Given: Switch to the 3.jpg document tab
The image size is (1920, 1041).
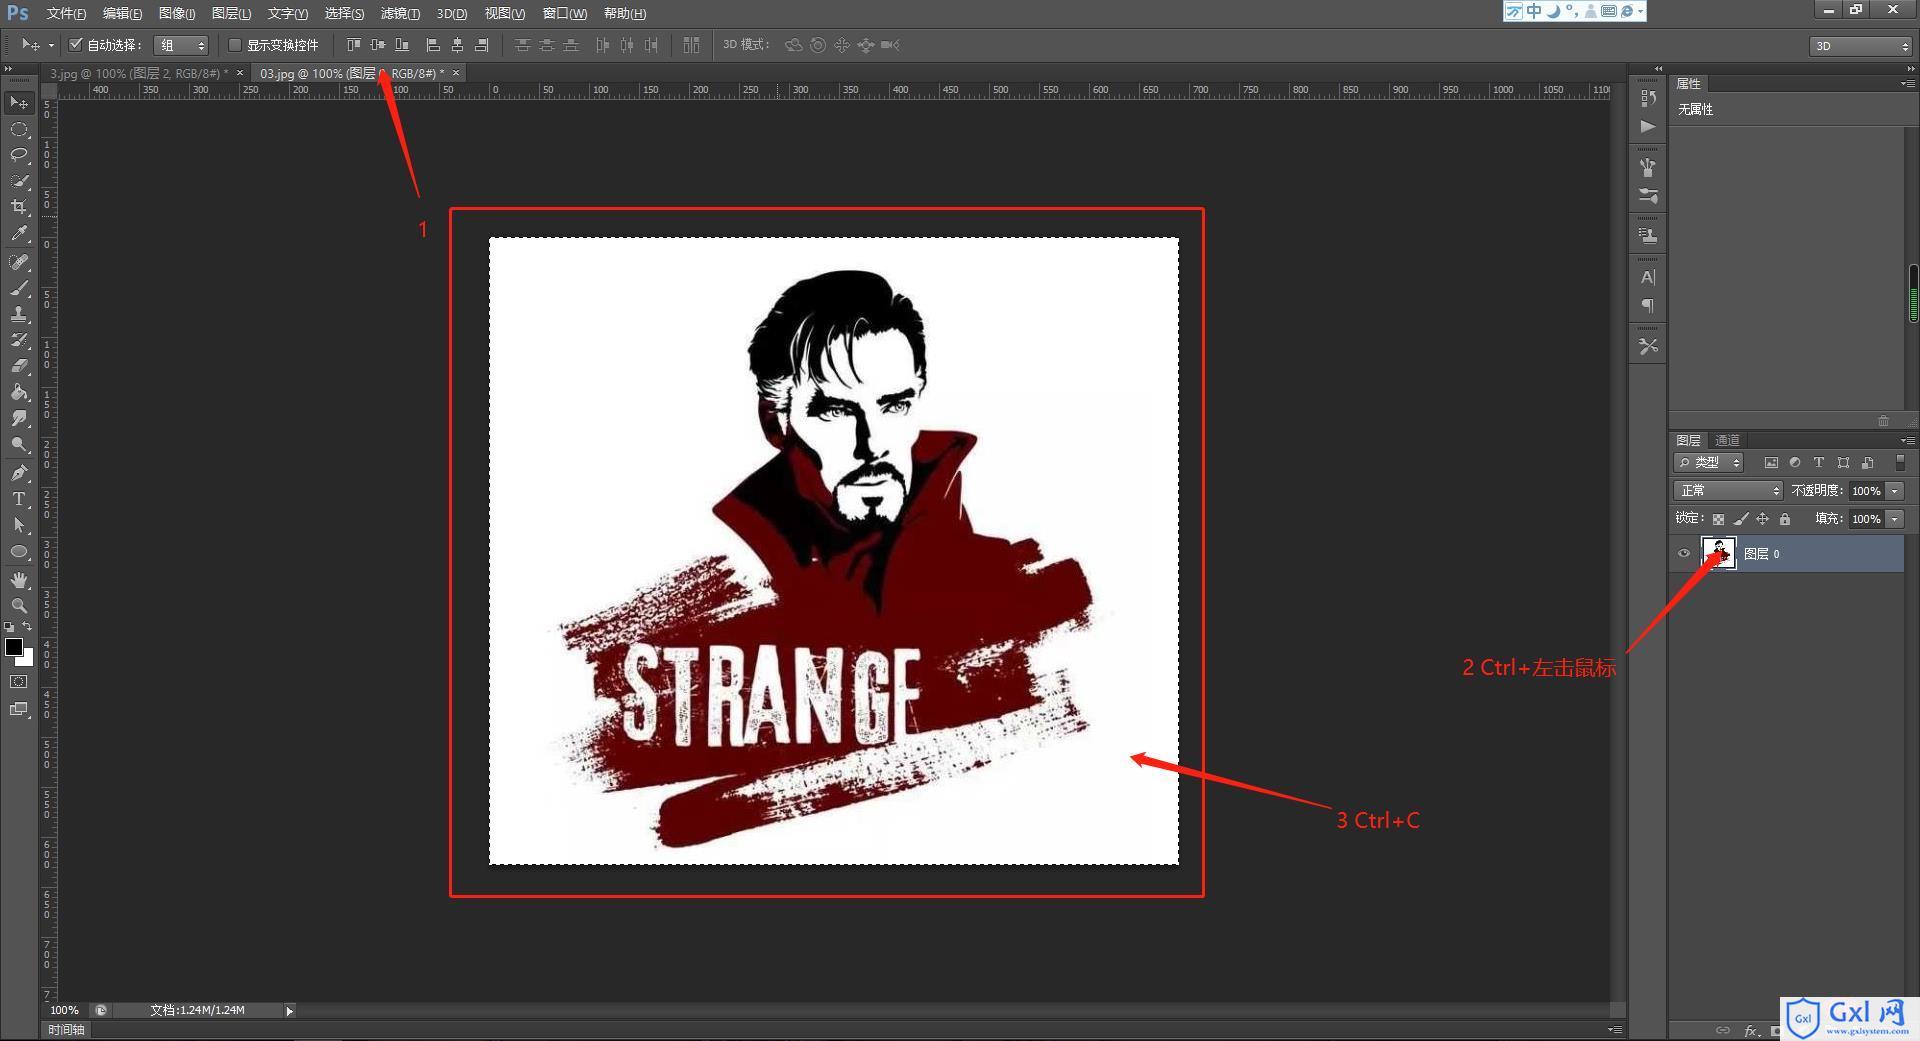Looking at the screenshot, I should point(139,73).
